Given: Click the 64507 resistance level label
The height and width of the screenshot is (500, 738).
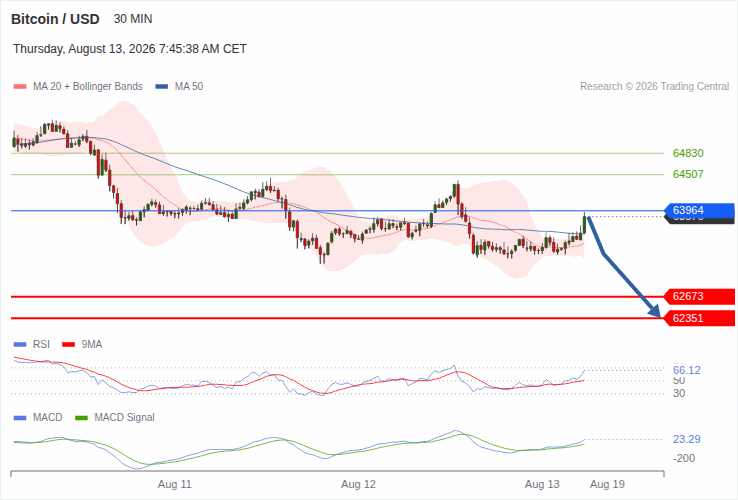Looking at the screenshot, I should tap(688, 174).
